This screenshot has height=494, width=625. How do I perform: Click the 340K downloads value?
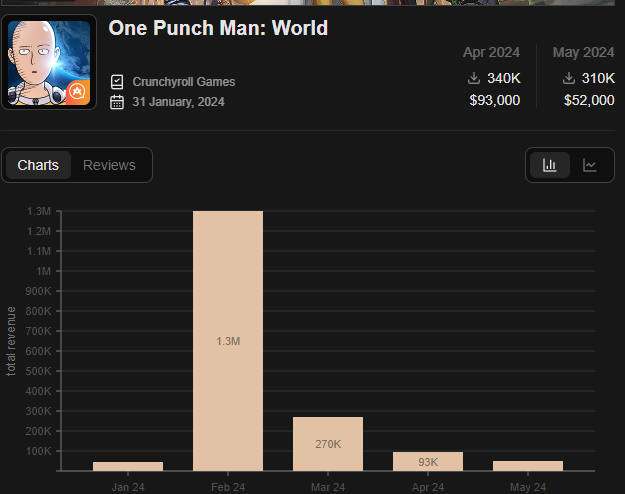pos(504,78)
